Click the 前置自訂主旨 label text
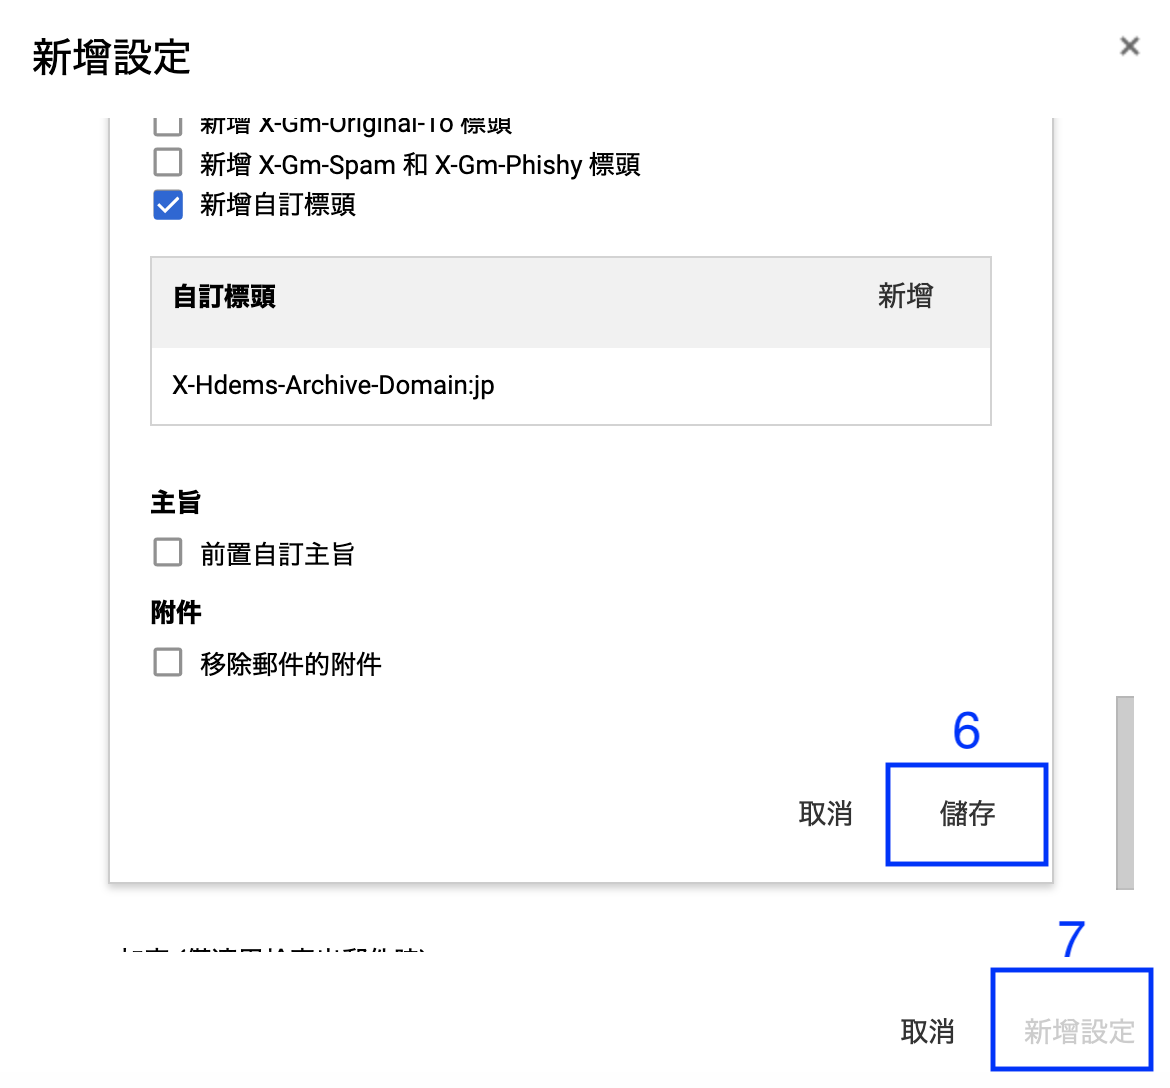1170x1088 pixels. point(277,554)
